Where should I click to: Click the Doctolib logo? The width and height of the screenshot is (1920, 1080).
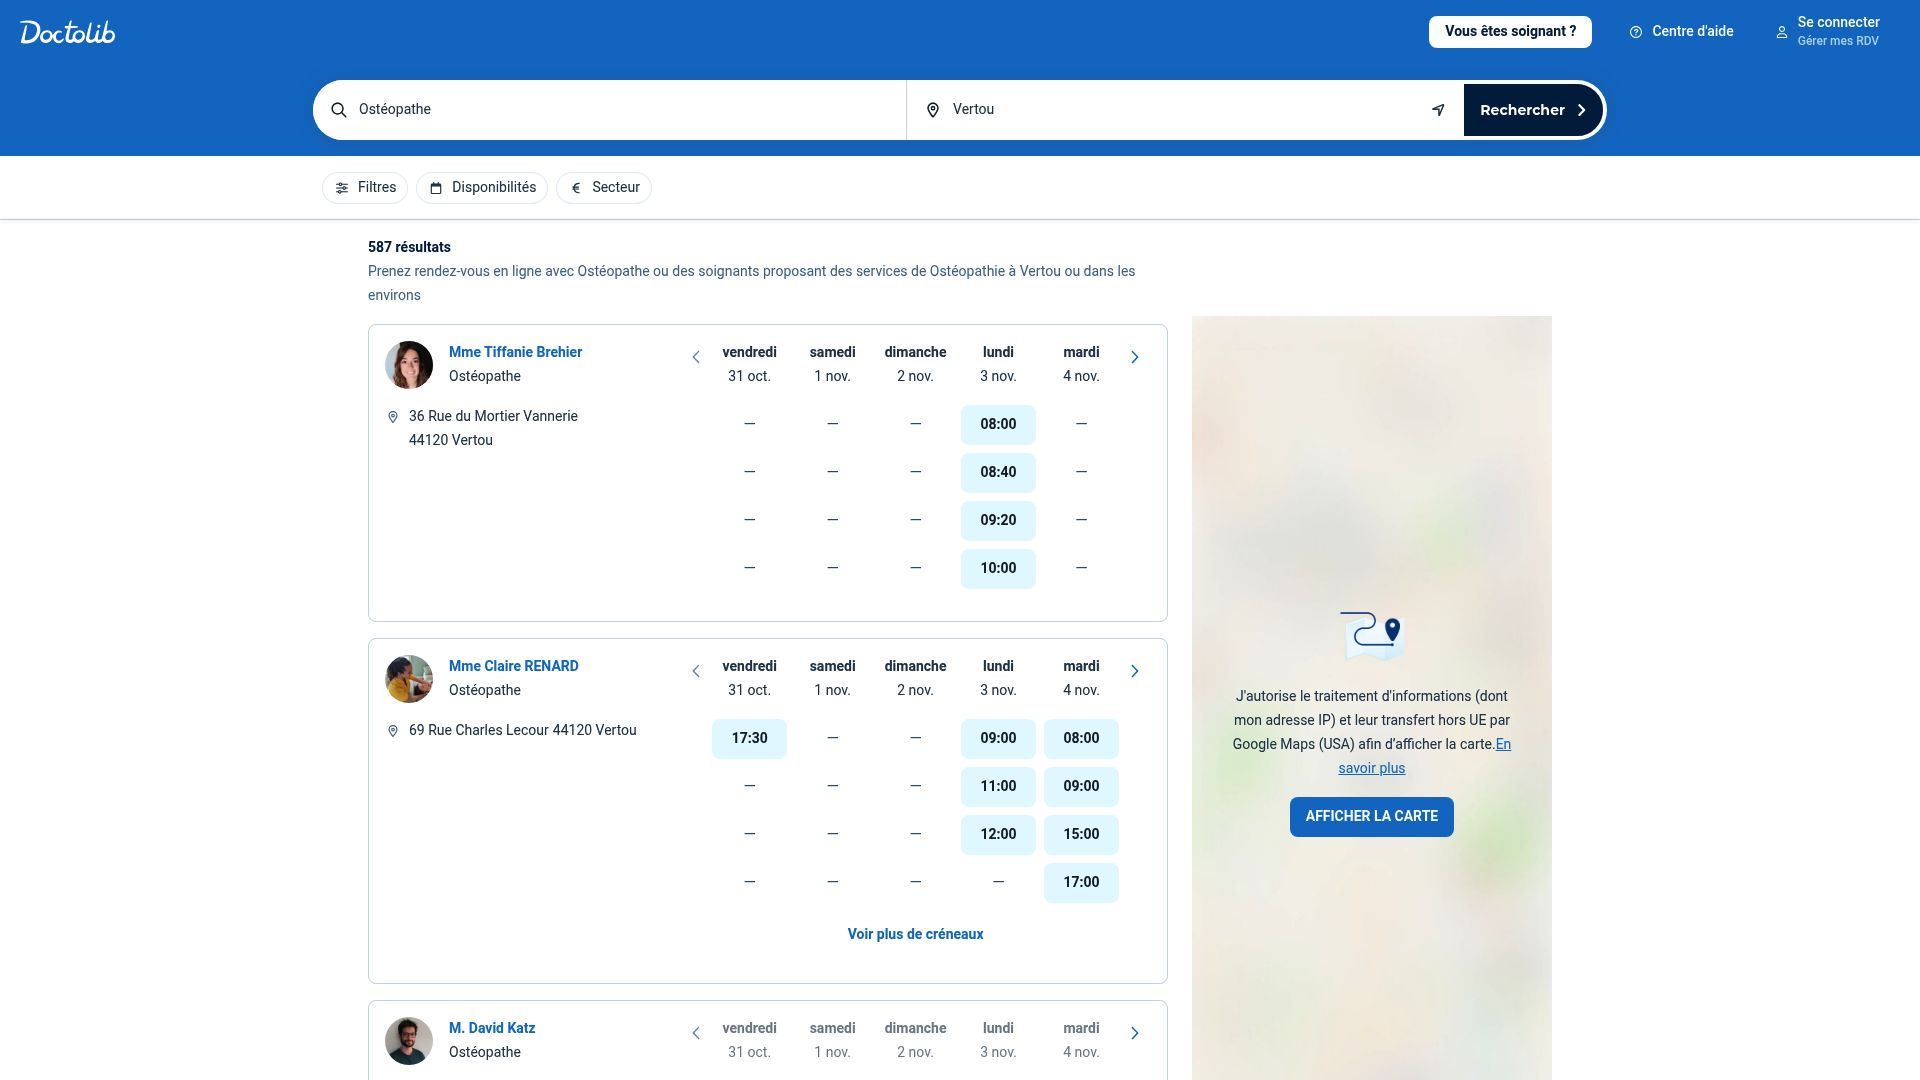[67, 31]
